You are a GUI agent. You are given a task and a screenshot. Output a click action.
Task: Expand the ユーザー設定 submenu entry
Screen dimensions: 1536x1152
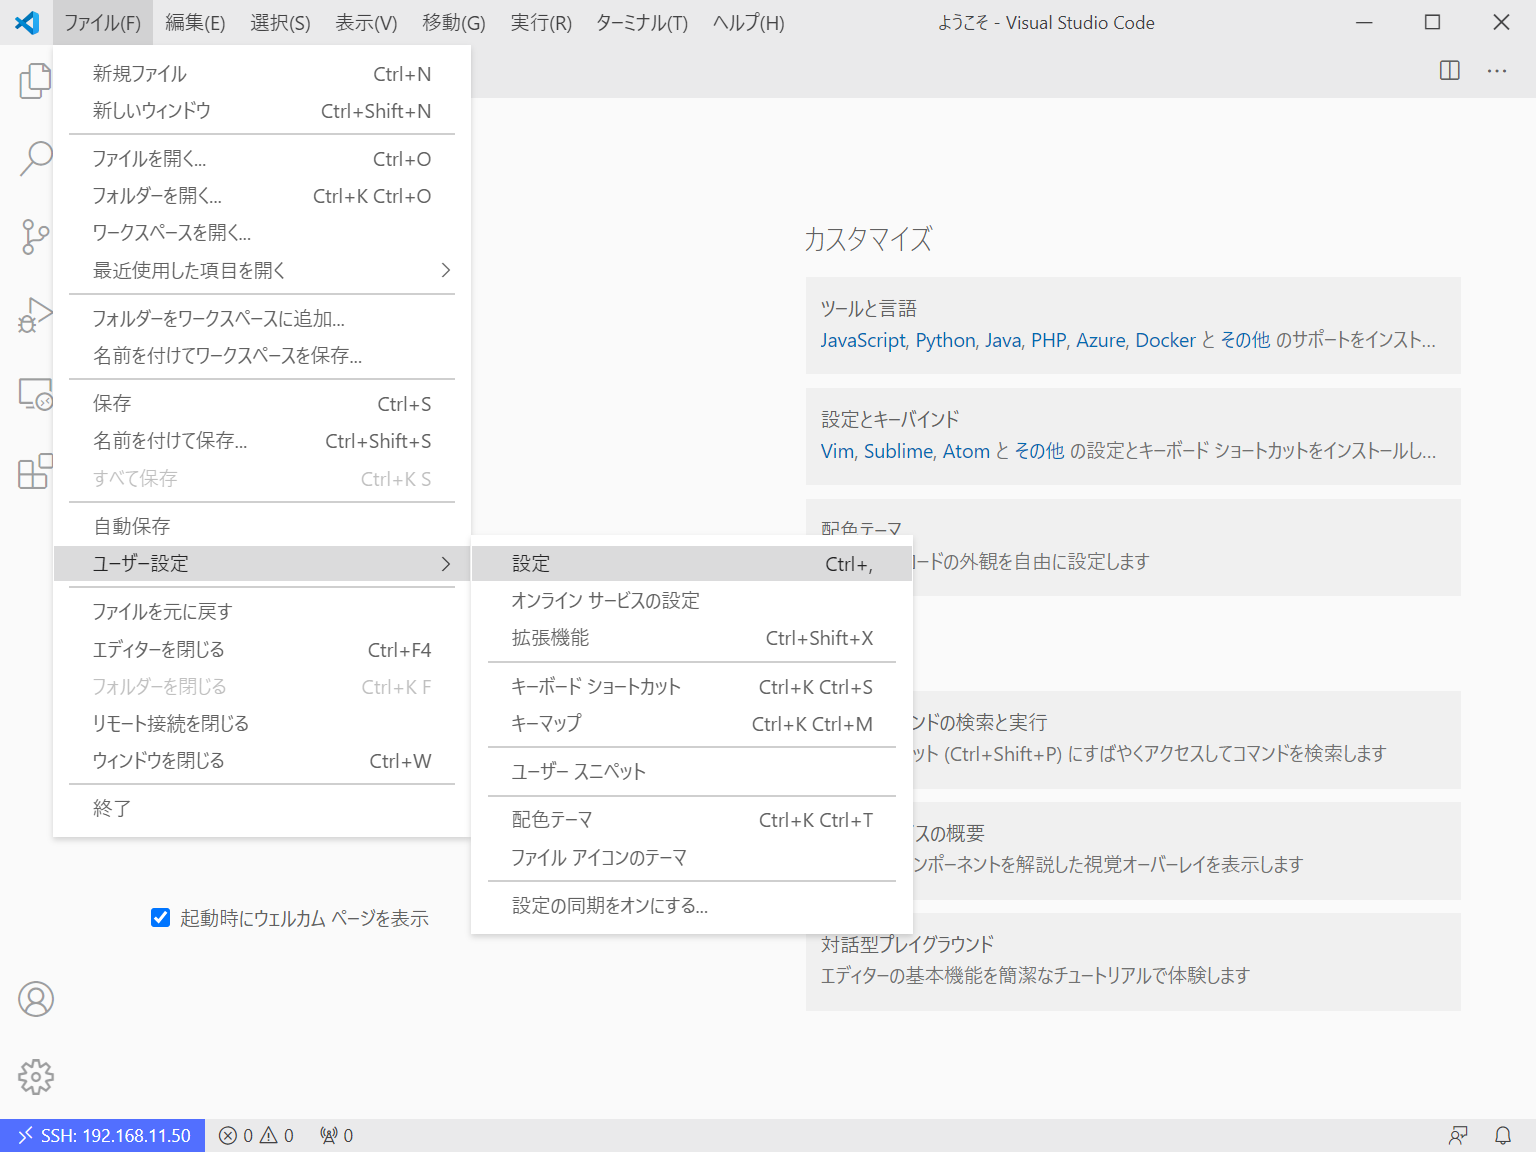[x=262, y=563]
